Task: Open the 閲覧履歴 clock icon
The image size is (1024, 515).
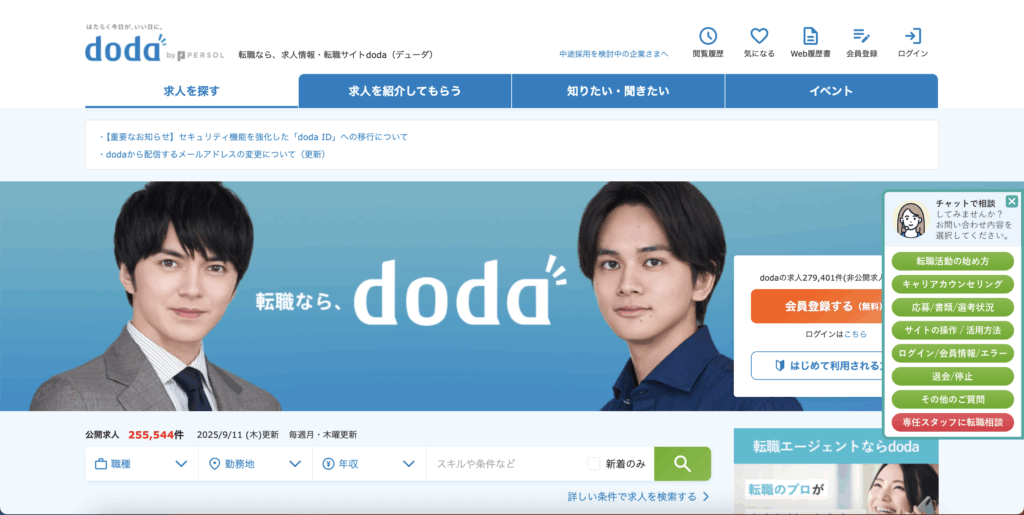Action: (708, 36)
